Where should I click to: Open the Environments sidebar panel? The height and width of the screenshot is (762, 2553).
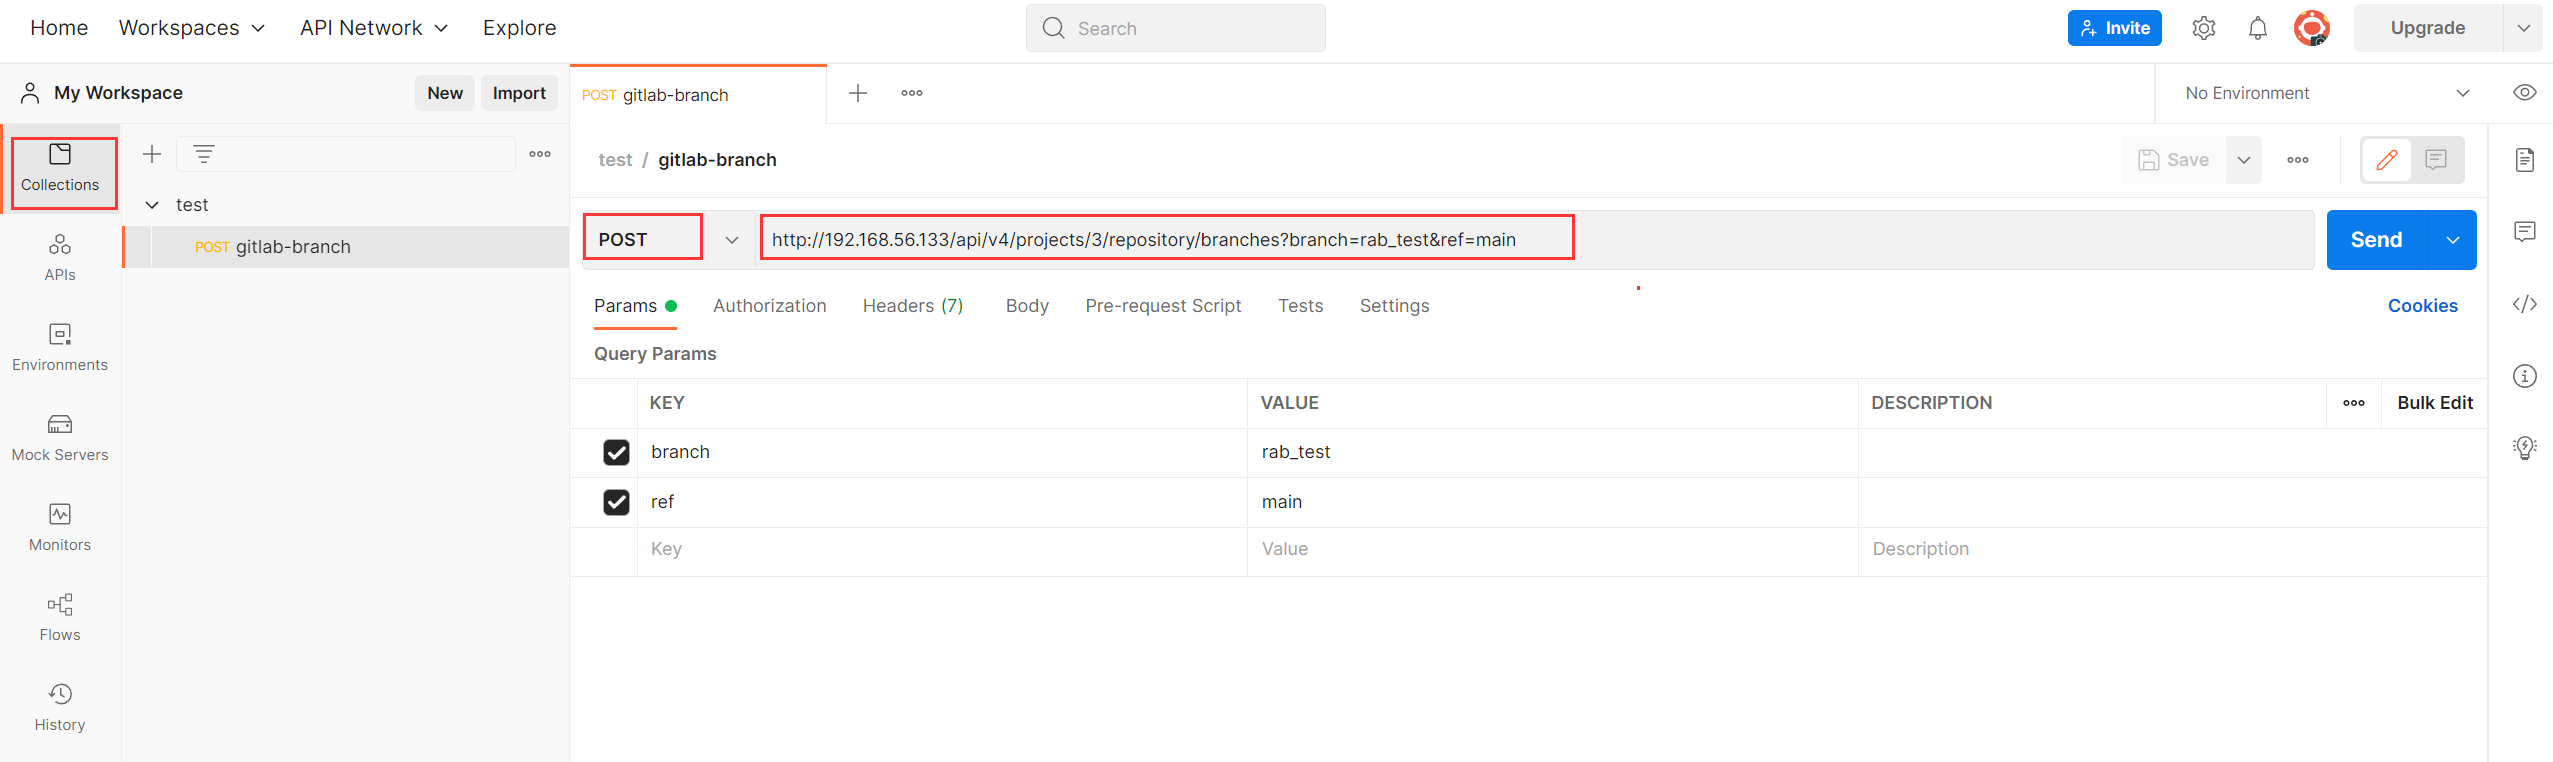pos(60,348)
